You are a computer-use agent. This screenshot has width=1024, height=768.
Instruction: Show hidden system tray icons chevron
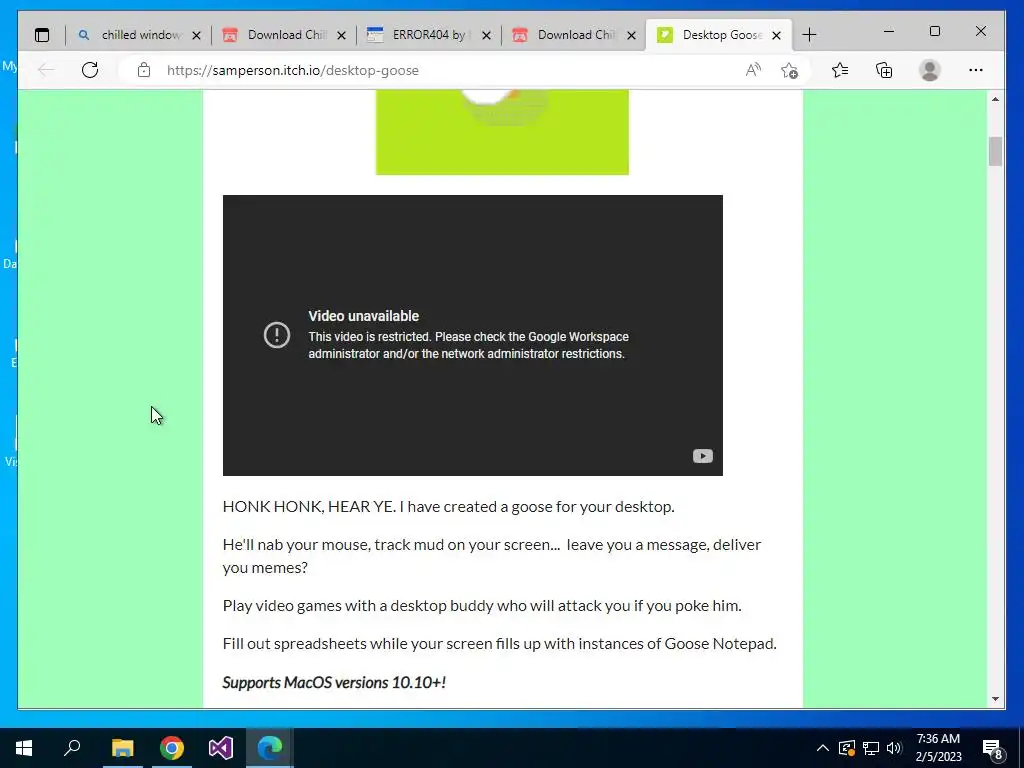823,748
